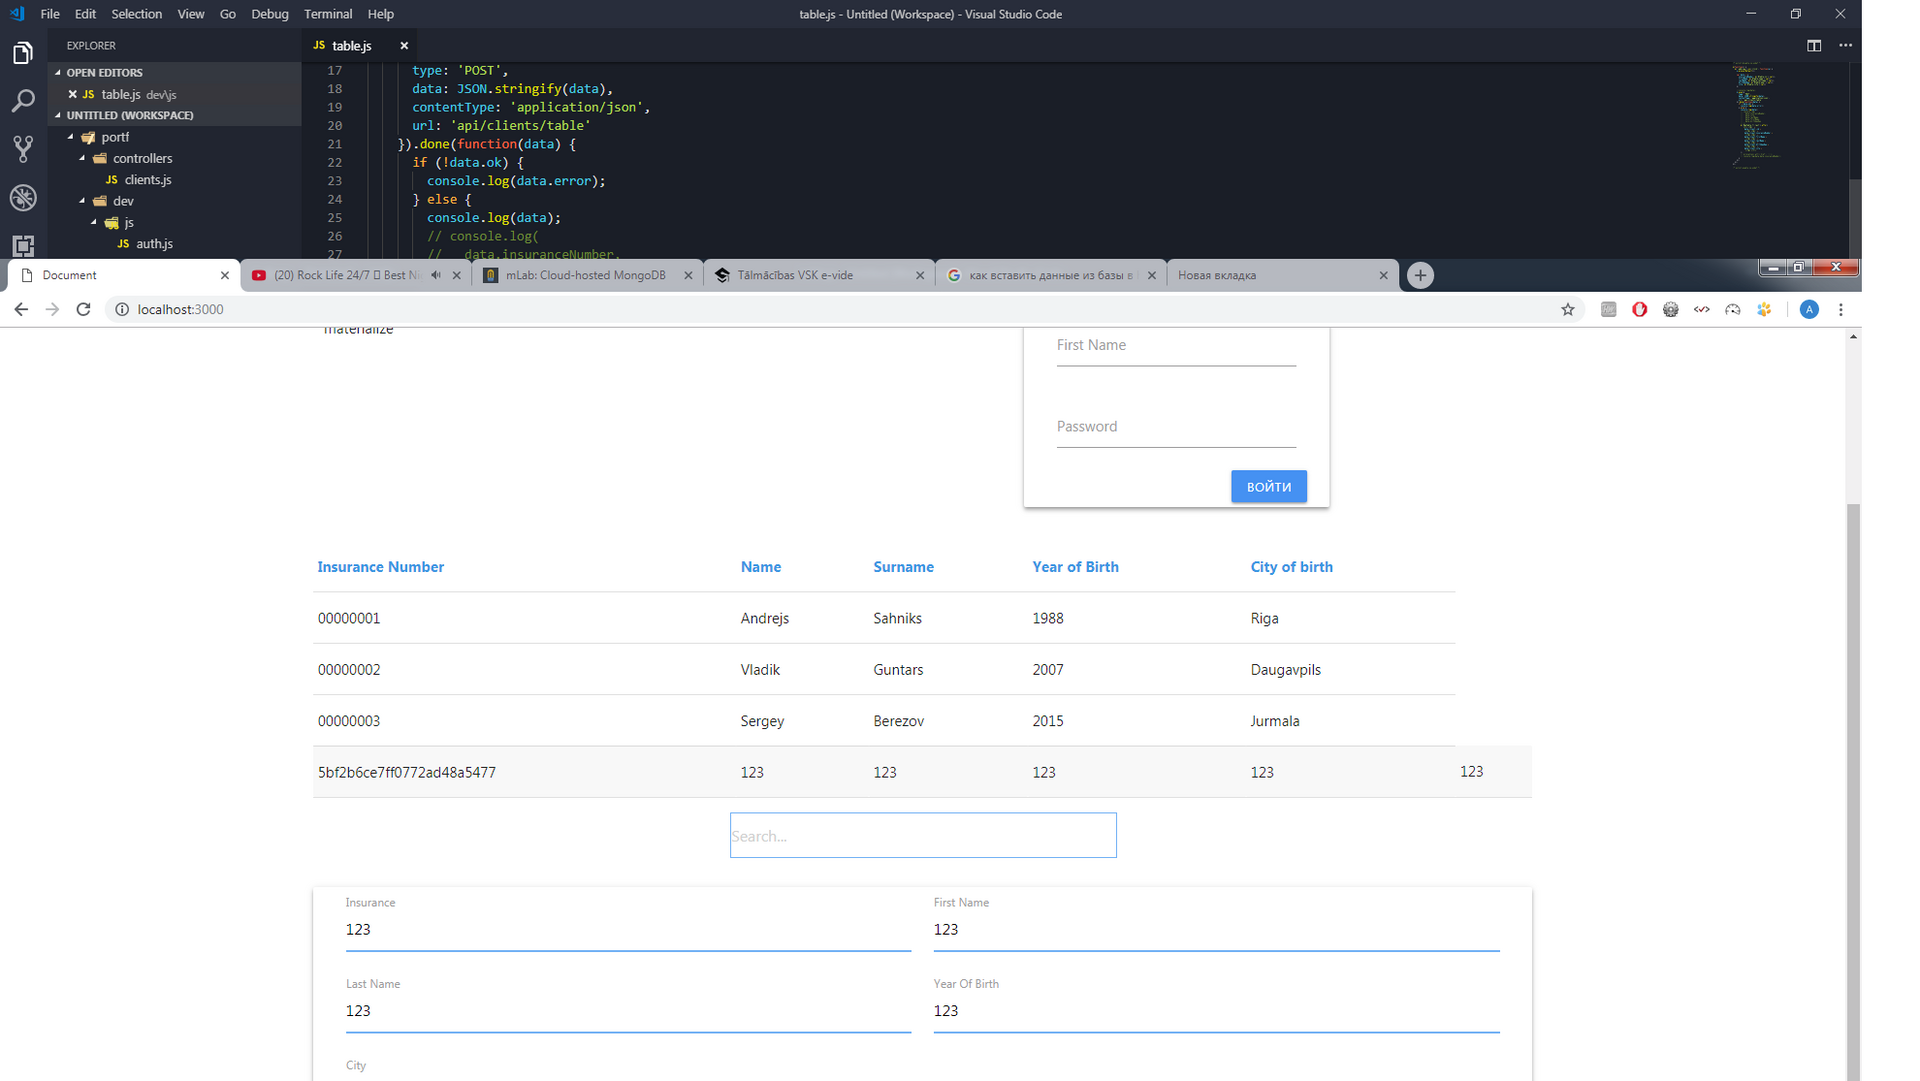Image resolution: width=1920 pixels, height=1081 pixels.
Task: Switch to the Новая вкладка tab
Action: coord(1217,275)
